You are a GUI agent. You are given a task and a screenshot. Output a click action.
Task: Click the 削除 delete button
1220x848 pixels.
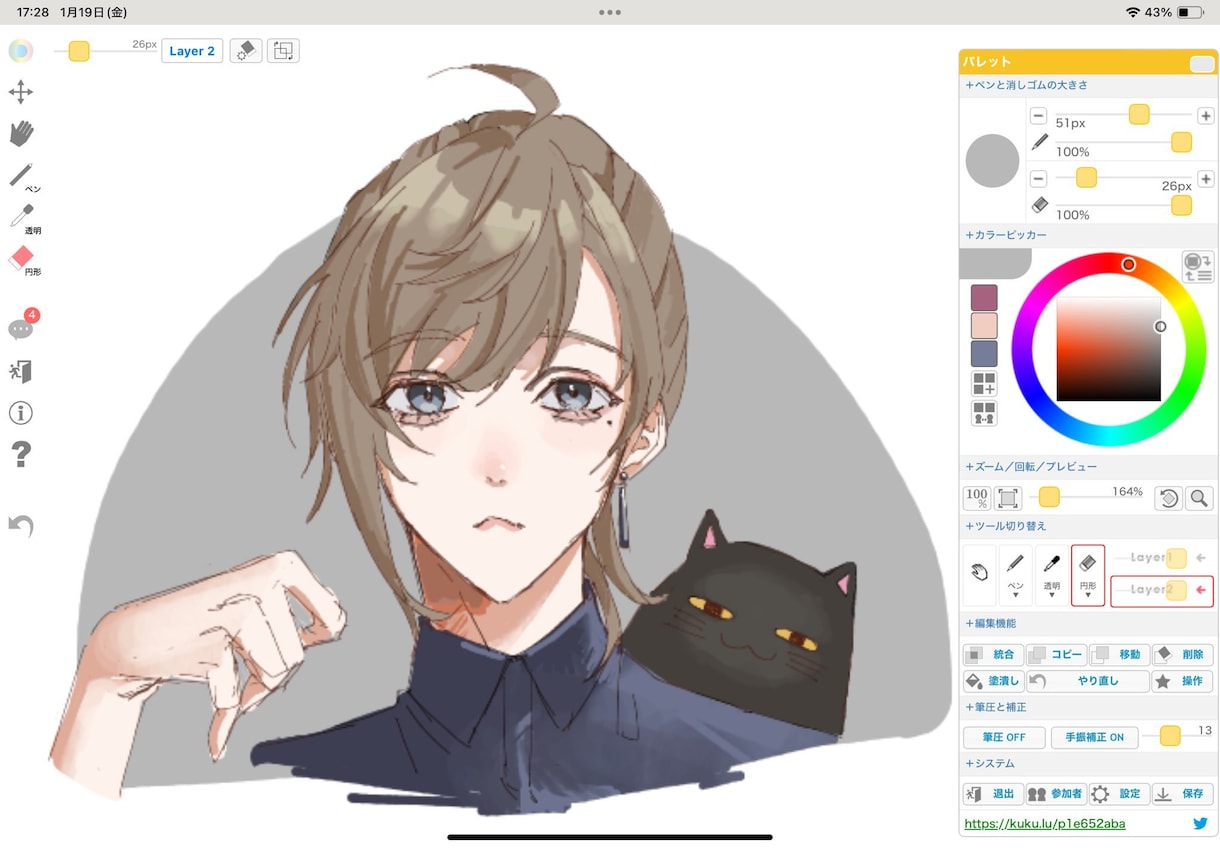click(1182, 655)
